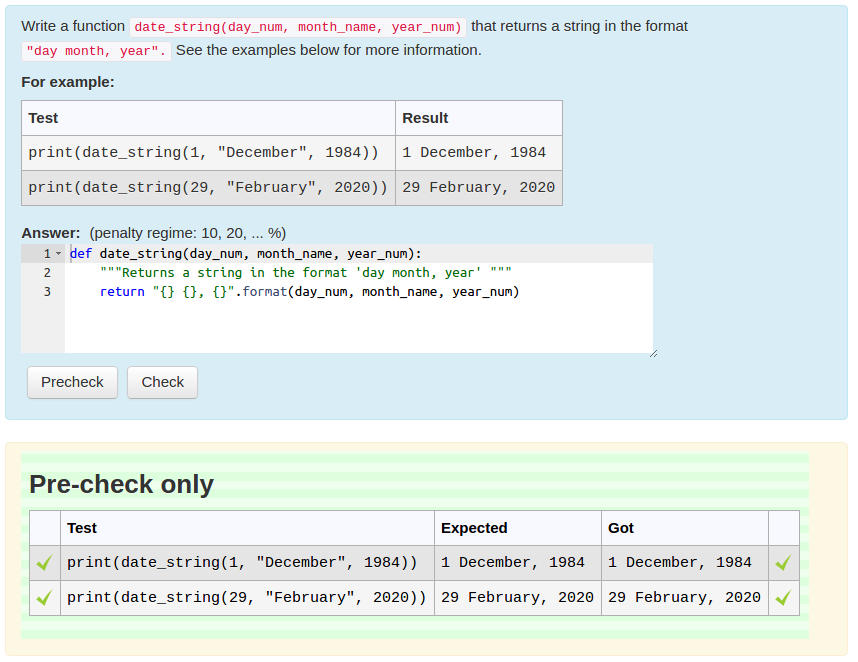858x662 pixels.
Task: Click the Precheck button
Action: (72, 382)
